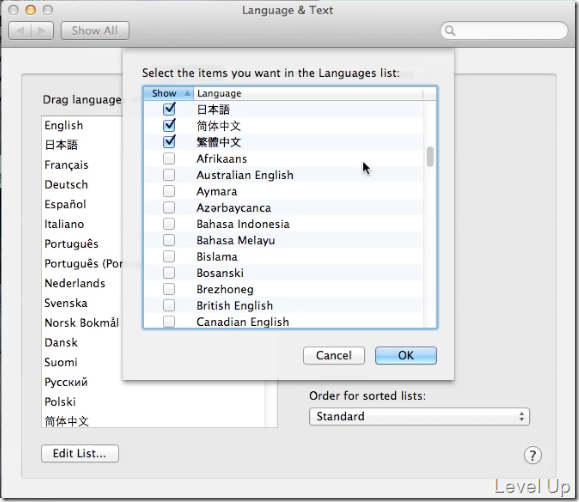Click the Show column sort arrow

[x=187, y=93]
